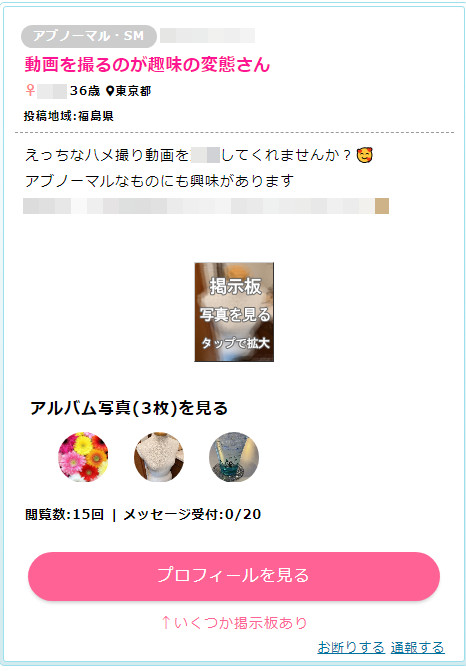Click the tan square after the blurred line

pyautogui.click(x=382, y=206)
